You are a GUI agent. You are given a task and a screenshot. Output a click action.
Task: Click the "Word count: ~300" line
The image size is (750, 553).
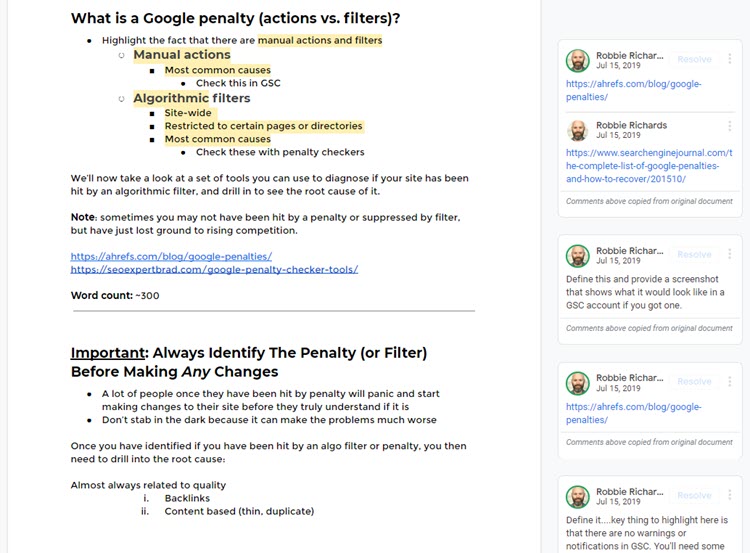[115, 296]
